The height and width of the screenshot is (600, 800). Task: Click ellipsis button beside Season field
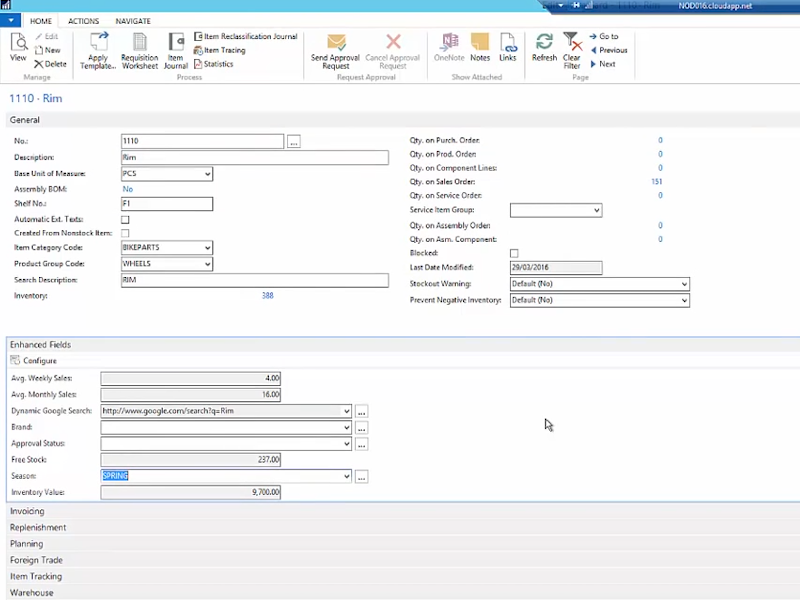362,477
